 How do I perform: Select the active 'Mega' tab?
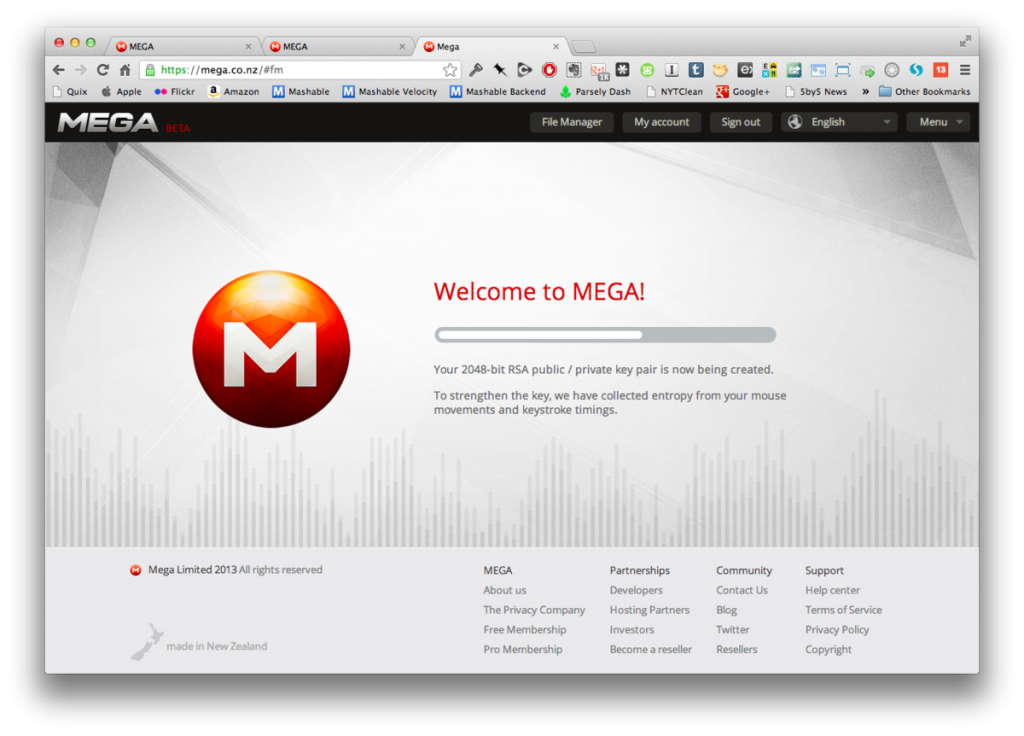(491, 46)
